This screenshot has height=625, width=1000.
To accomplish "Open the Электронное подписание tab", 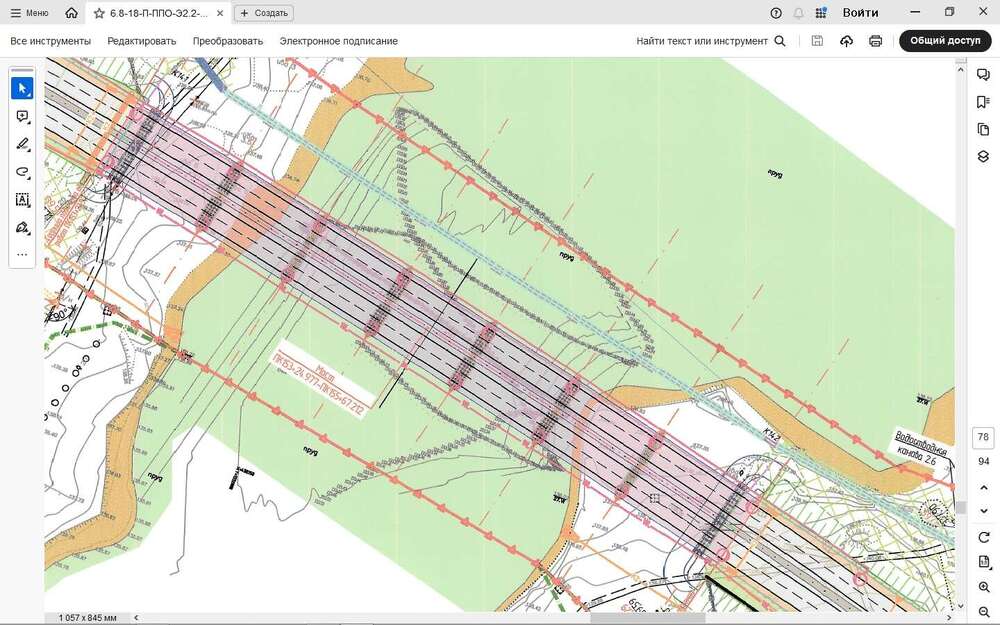I will (339, 41).
